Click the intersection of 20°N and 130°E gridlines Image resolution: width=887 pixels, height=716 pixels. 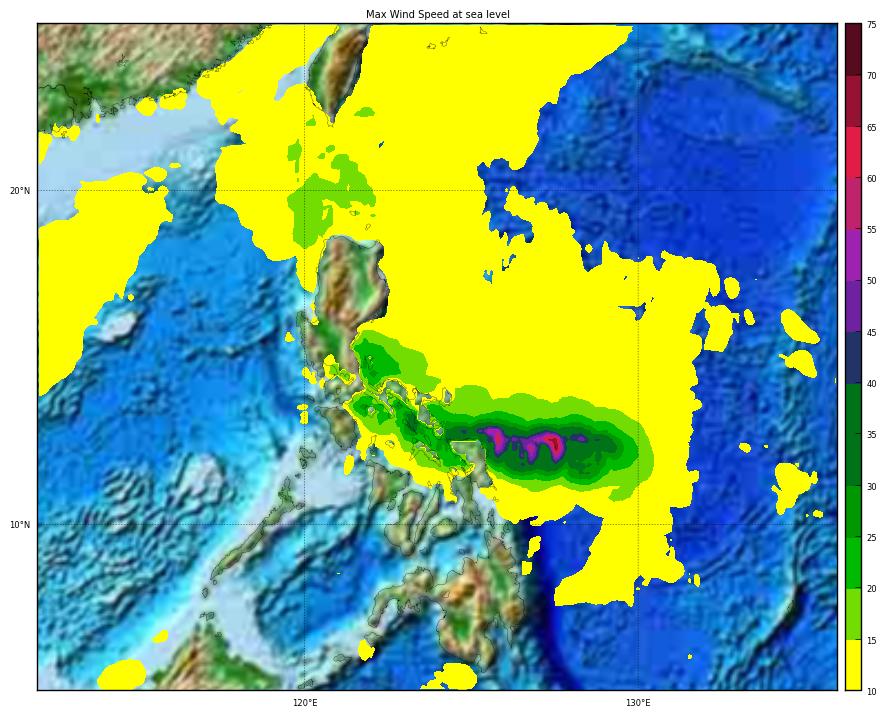(x=638, y=190)
